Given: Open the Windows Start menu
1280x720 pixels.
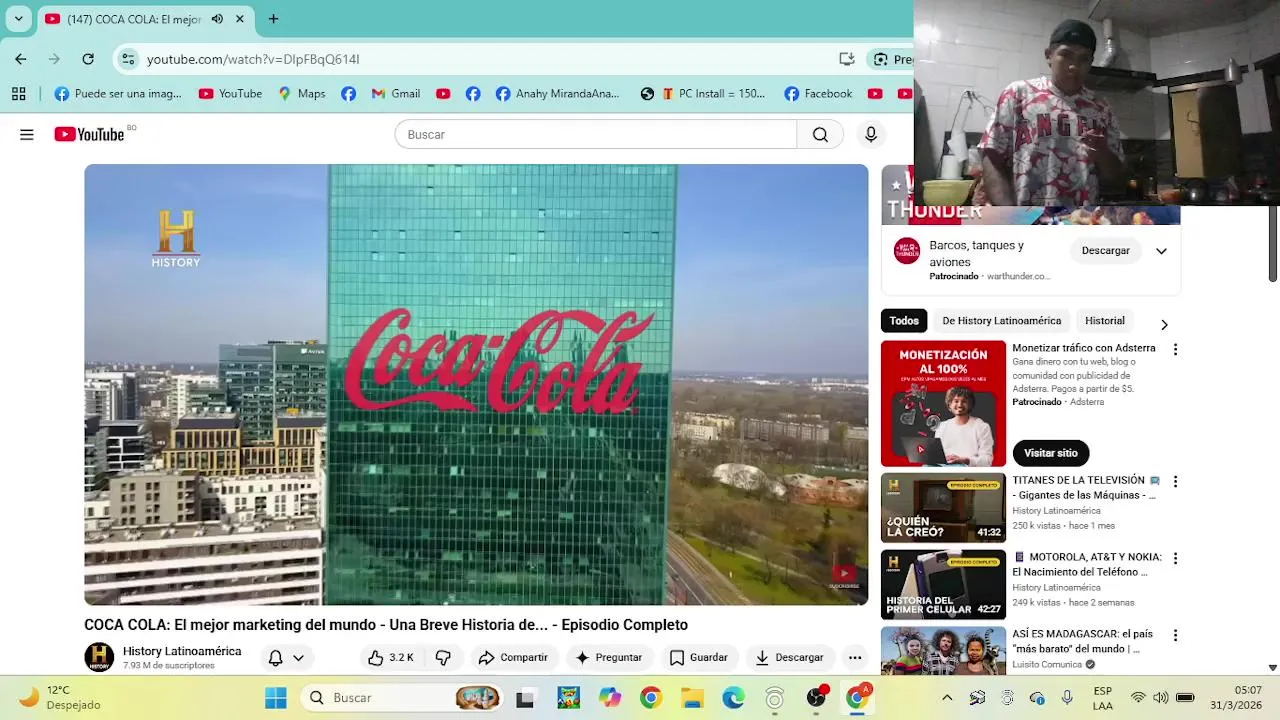Looking at the screenshot, I should coord(275,697).
